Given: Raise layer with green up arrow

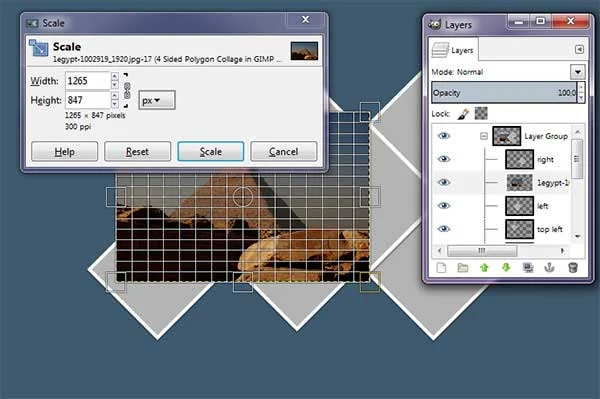Looking at the screenshot, I should [484, 267].
